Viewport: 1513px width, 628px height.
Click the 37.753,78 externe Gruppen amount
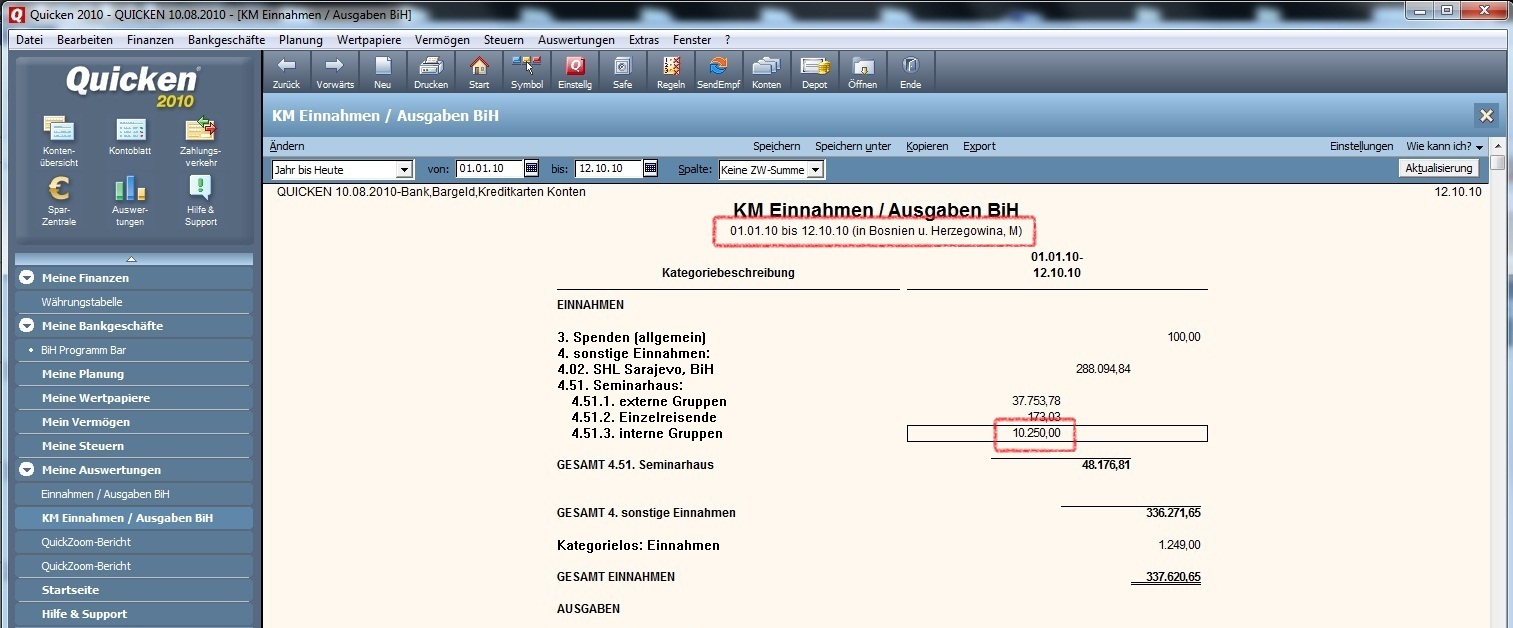point(1036,401)
